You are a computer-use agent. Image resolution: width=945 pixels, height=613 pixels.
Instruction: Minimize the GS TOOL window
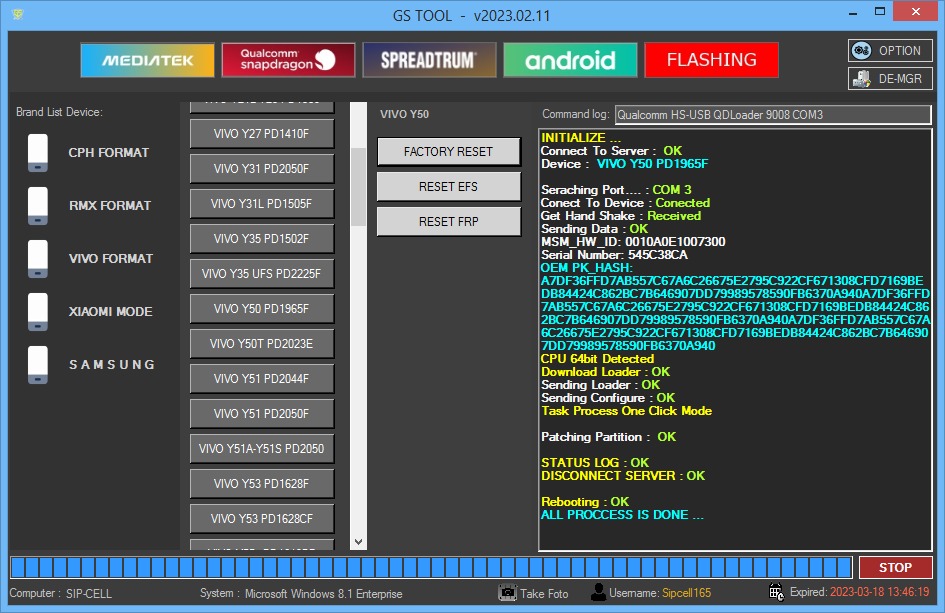coord(853,13)
